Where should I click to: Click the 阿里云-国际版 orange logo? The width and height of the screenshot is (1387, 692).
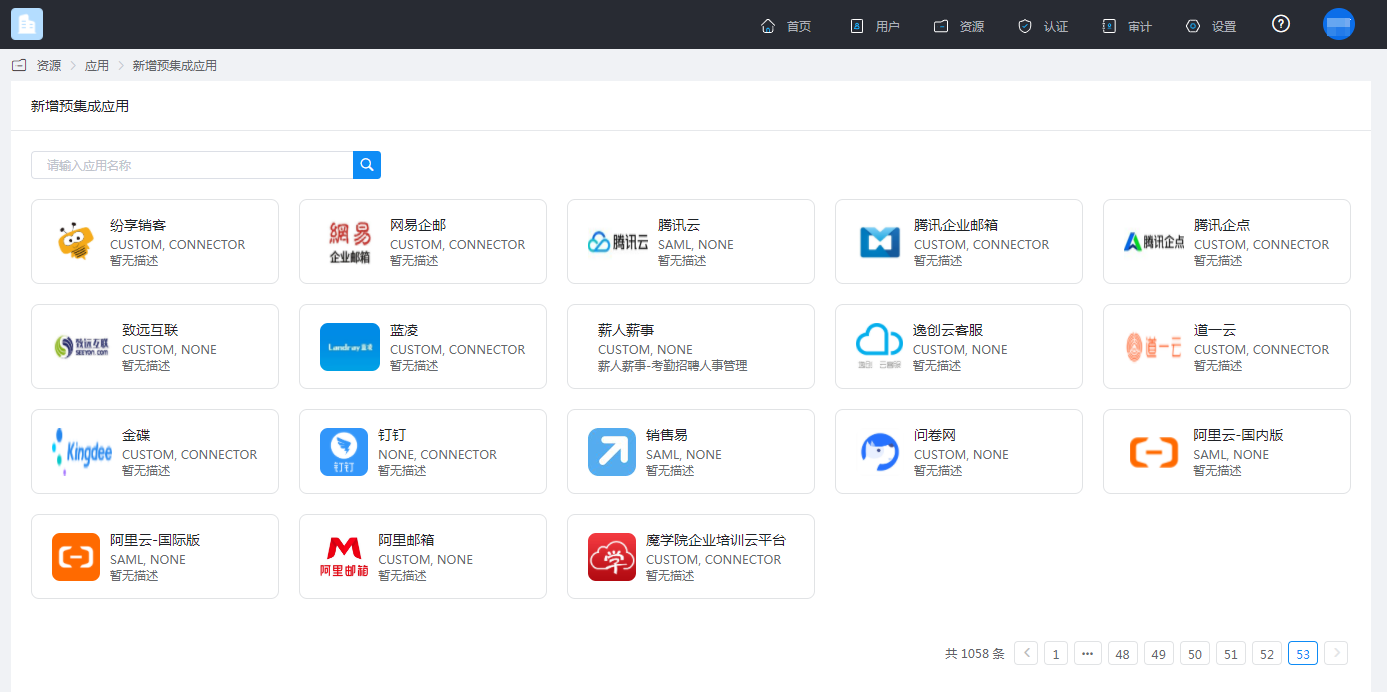pos(76,557)
